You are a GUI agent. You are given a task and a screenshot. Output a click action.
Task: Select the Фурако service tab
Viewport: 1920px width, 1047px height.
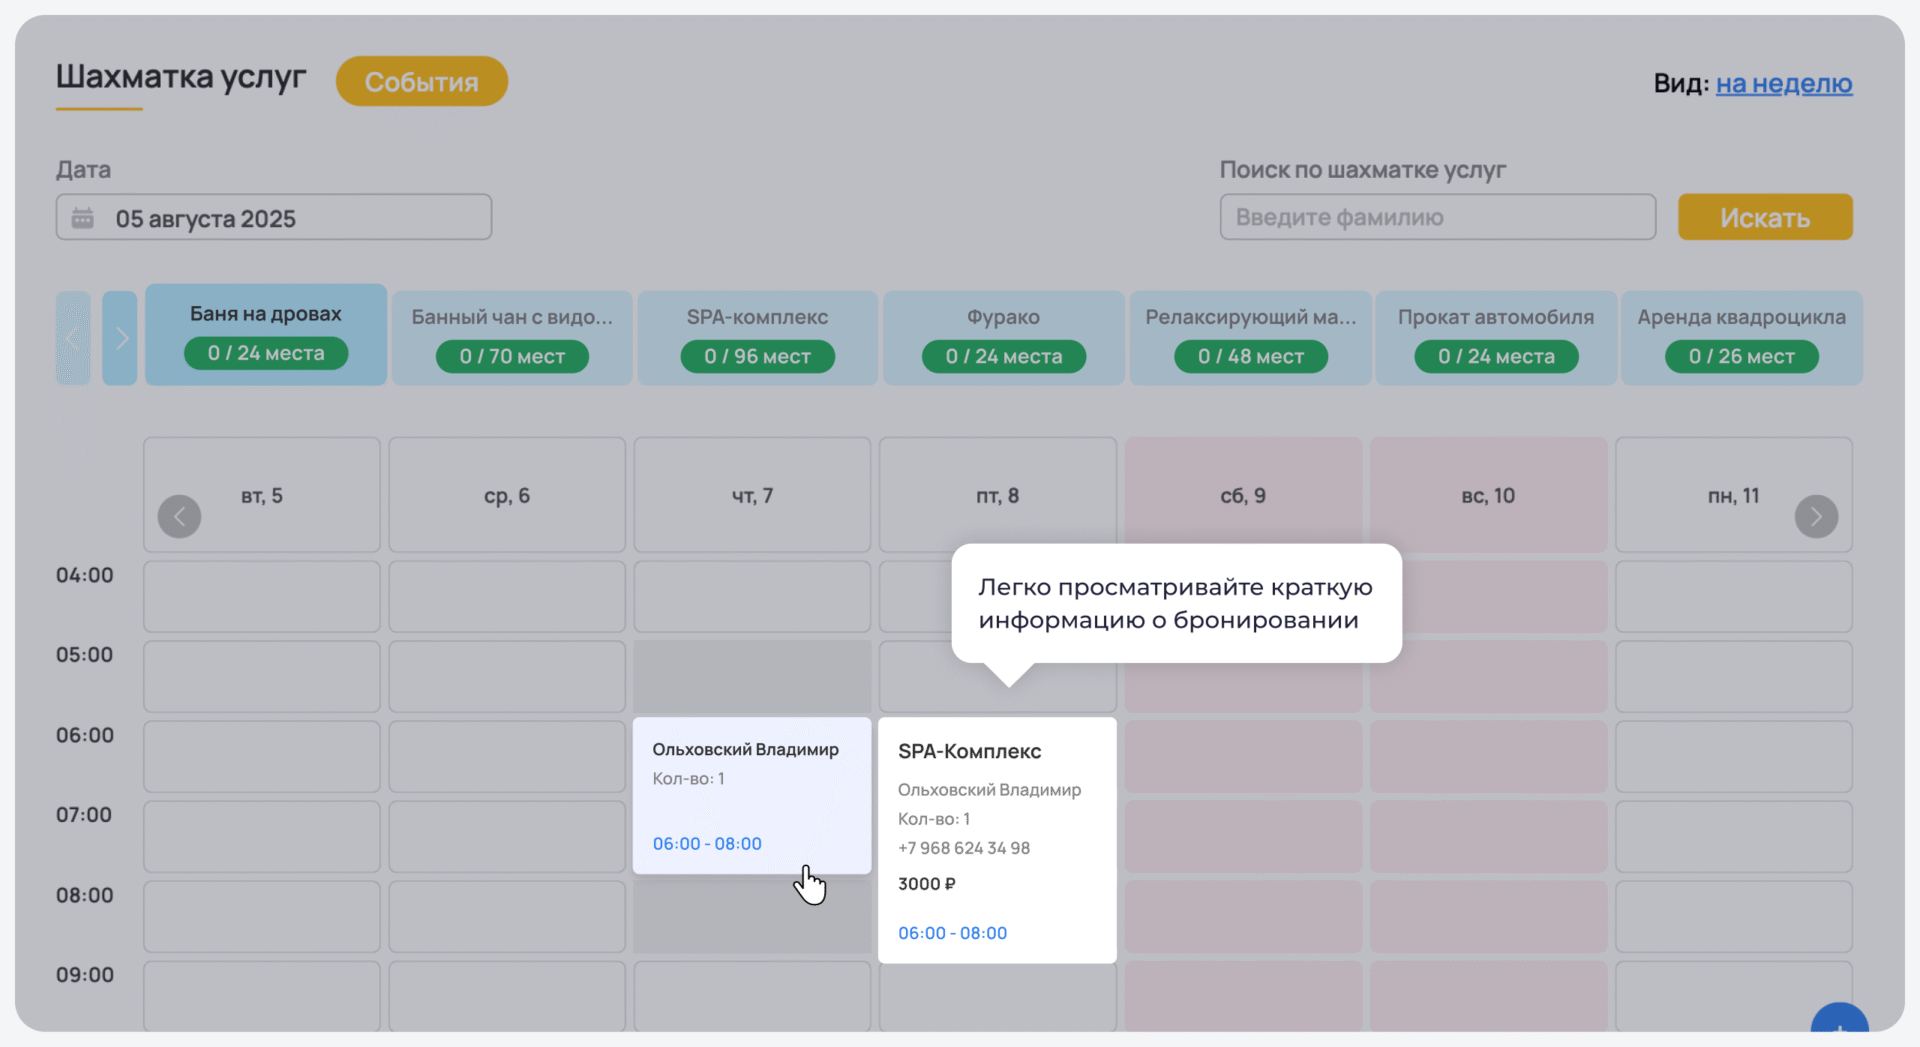click(1003, 338)
